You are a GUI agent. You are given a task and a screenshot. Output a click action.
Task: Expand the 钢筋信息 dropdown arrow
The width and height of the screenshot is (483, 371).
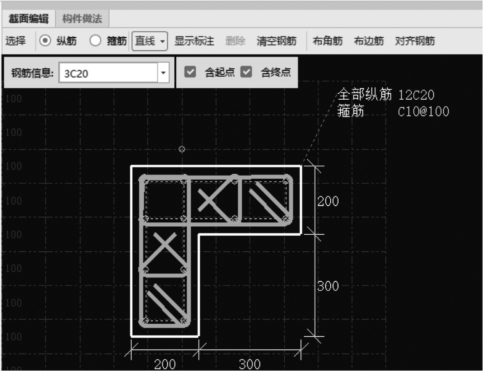coord(163,73)
